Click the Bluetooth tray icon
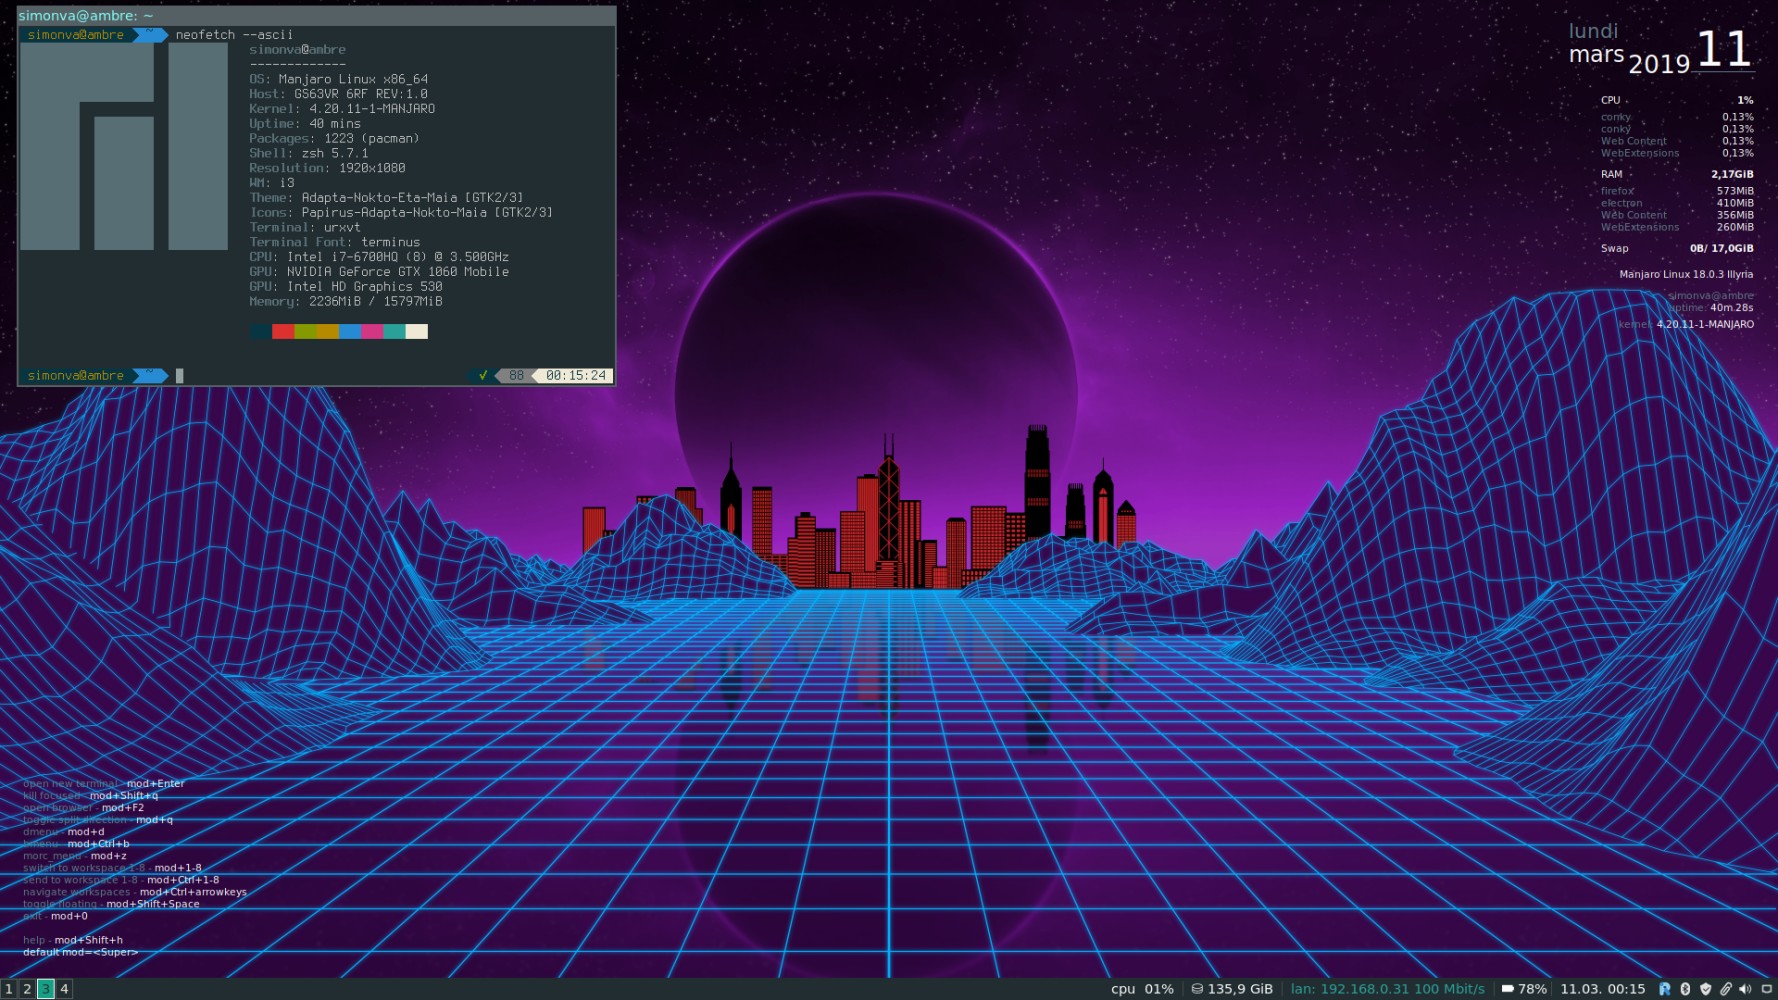 [1685, 989]
